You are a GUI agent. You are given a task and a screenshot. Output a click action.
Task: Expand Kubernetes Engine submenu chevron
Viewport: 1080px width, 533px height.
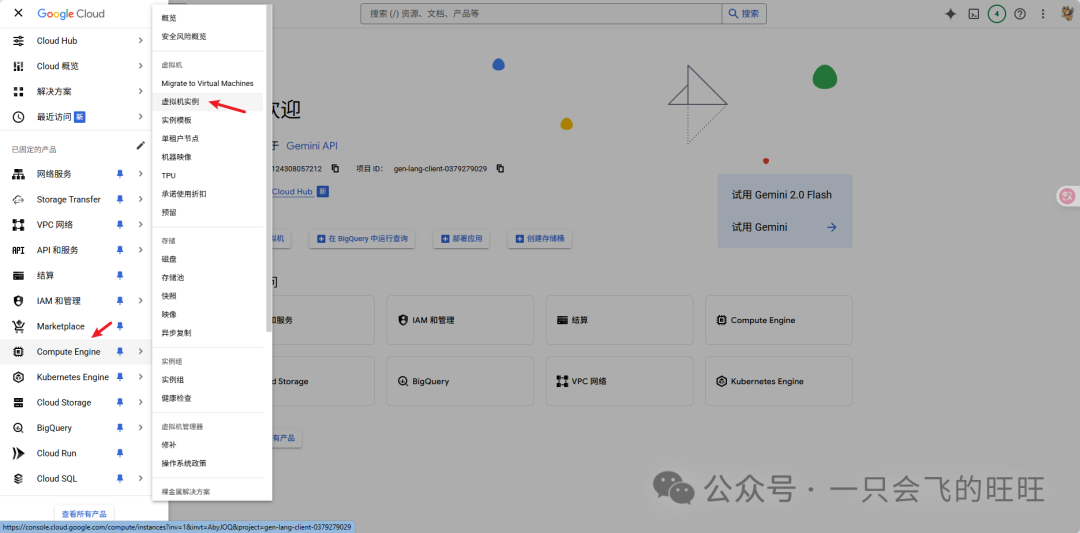pyautogui.click(x=141, y=377)
